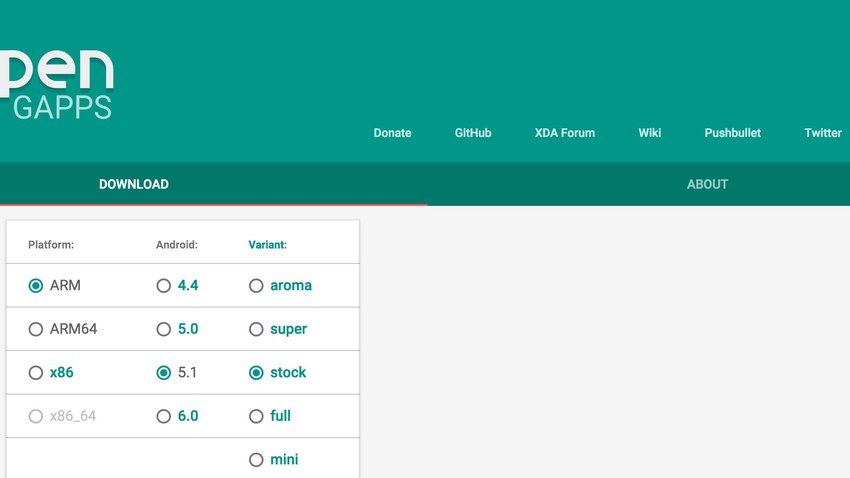Choose the x86 platform option
The height and width of the screenshot is (478, 850).
pos(36,372)
